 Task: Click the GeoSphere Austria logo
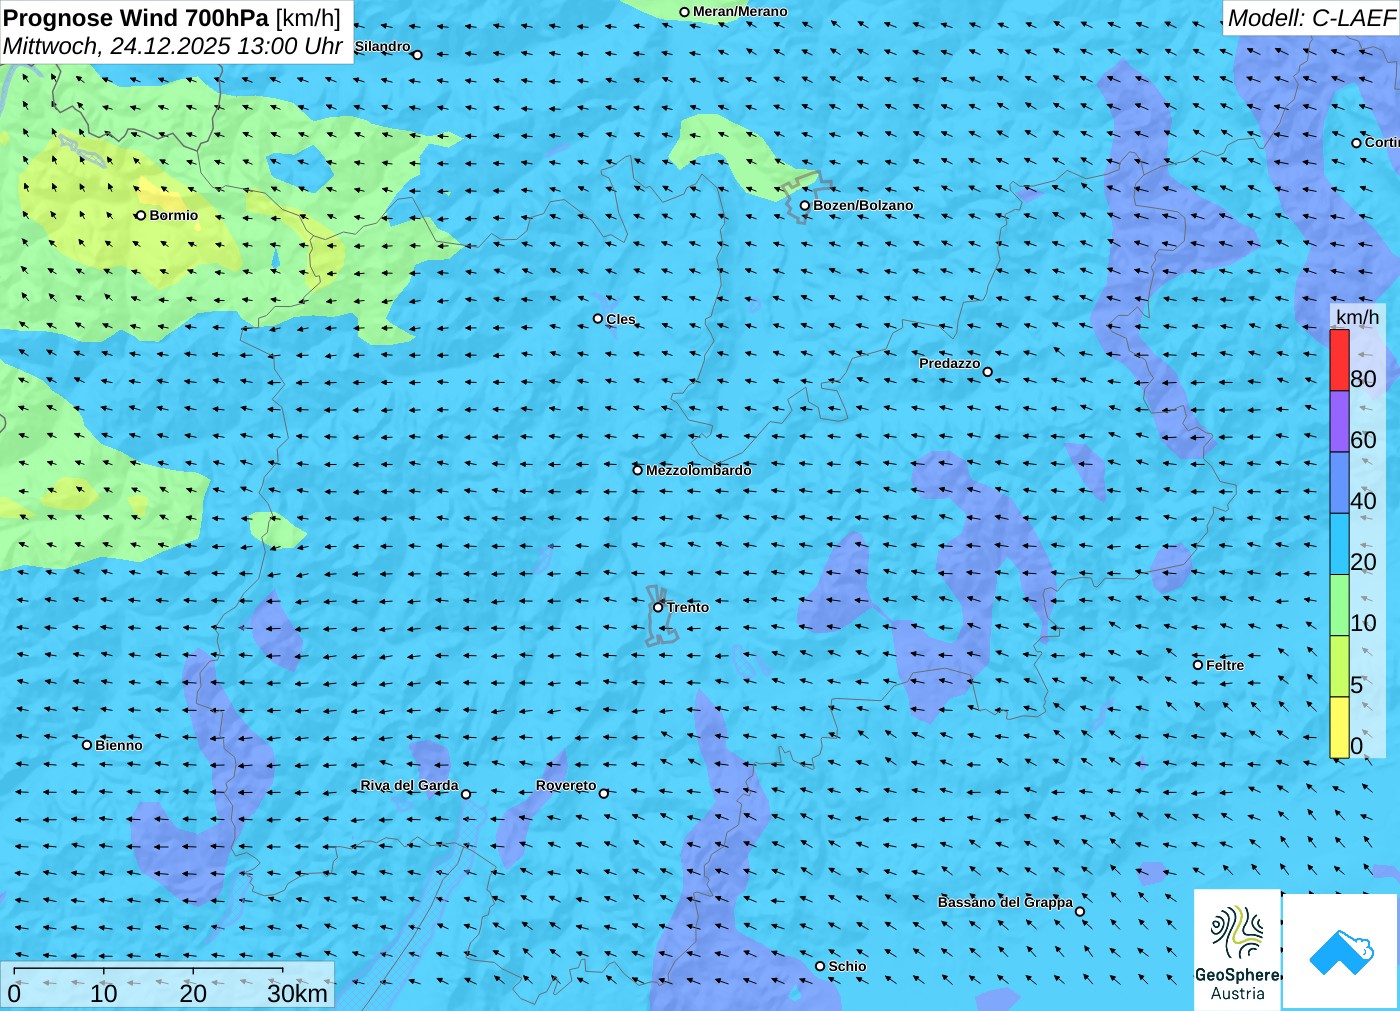pos(1237,951)
